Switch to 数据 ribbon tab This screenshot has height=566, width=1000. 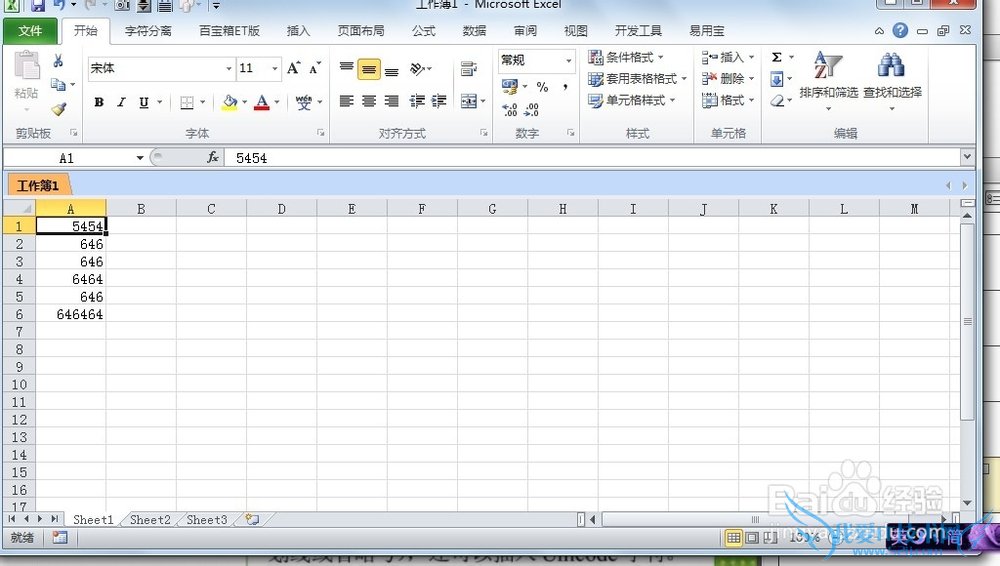(474, 31)
